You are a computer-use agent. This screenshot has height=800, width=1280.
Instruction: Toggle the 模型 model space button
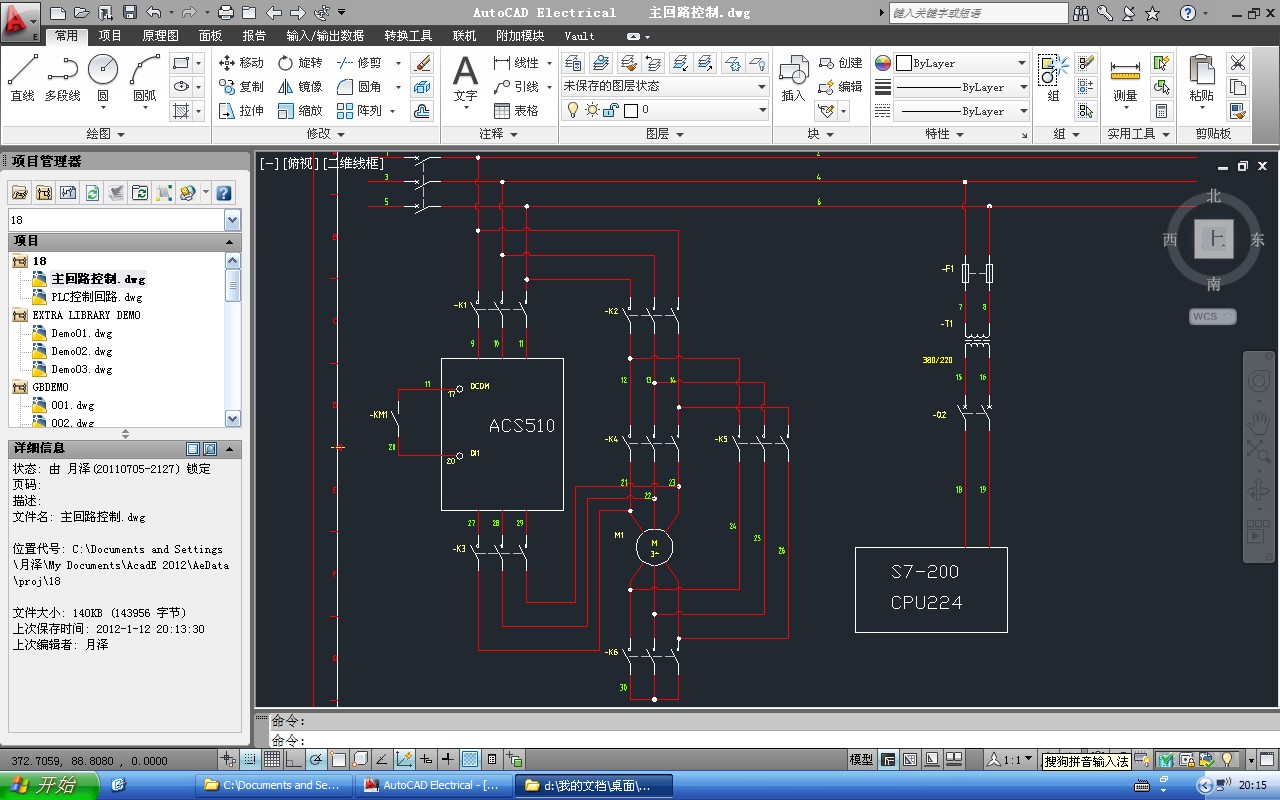[860, 760]
